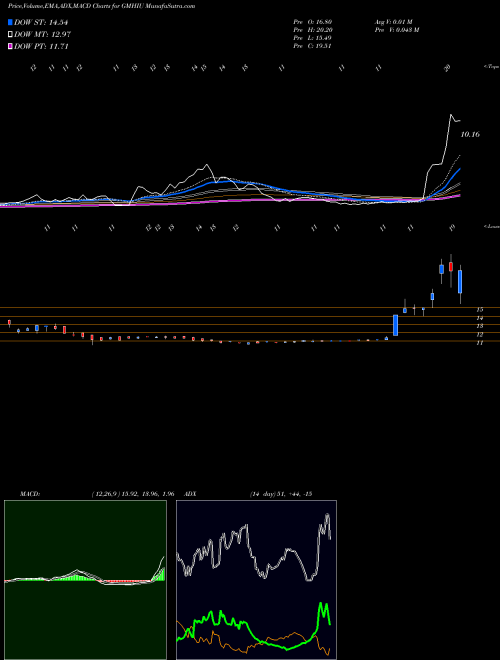Screen dimensions: 500x660
Task: Click the ADX values '(14 day) 51, +44, -15'
Action: click(x=281, y=494)
